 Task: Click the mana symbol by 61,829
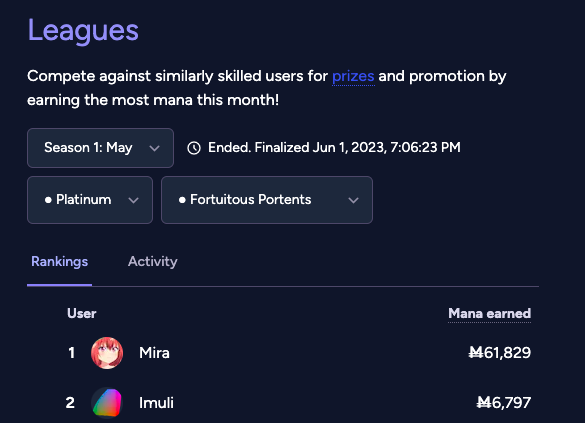[x=476, y=352]
